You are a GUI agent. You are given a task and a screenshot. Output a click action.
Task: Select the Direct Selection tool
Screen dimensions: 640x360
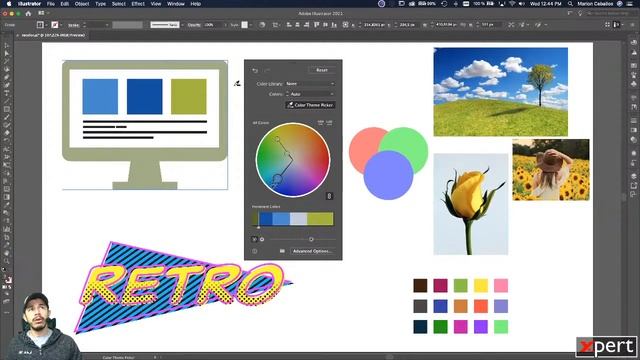pos(7,53)
